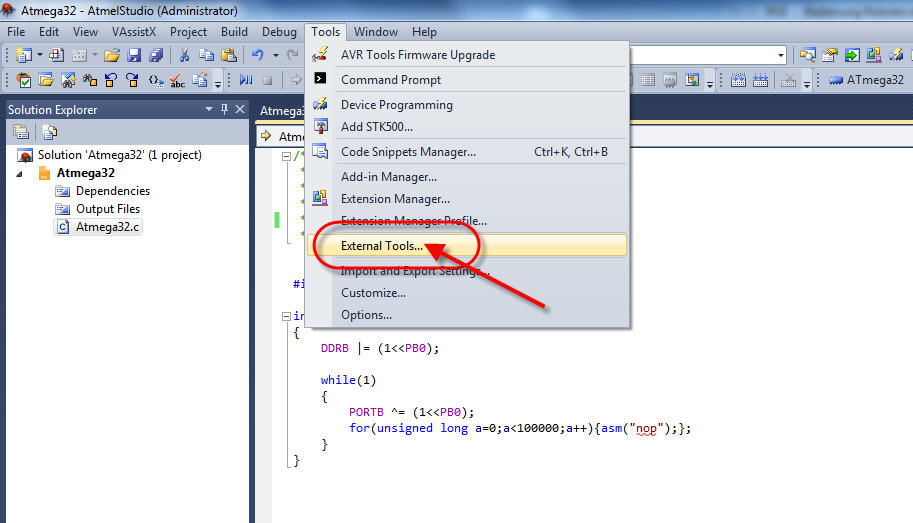The height and width of the screenshot is (523, 913).
Task: Click the Save floppy disk icon
Action: pyautogui.click(x=134, y=55)
